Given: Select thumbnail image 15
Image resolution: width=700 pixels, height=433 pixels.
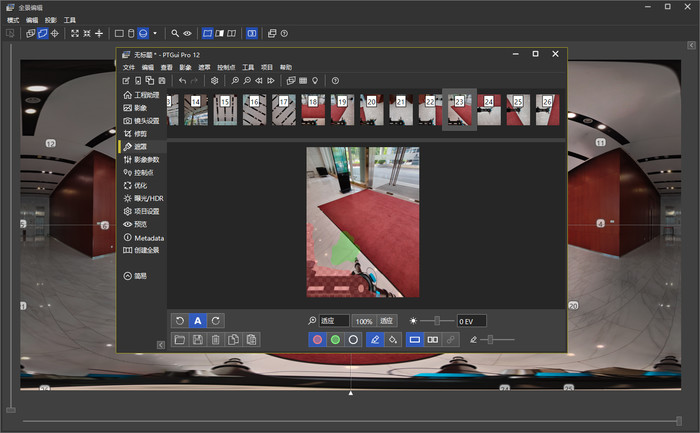Looking at the screenshot, I should click(x=225, y=109).
